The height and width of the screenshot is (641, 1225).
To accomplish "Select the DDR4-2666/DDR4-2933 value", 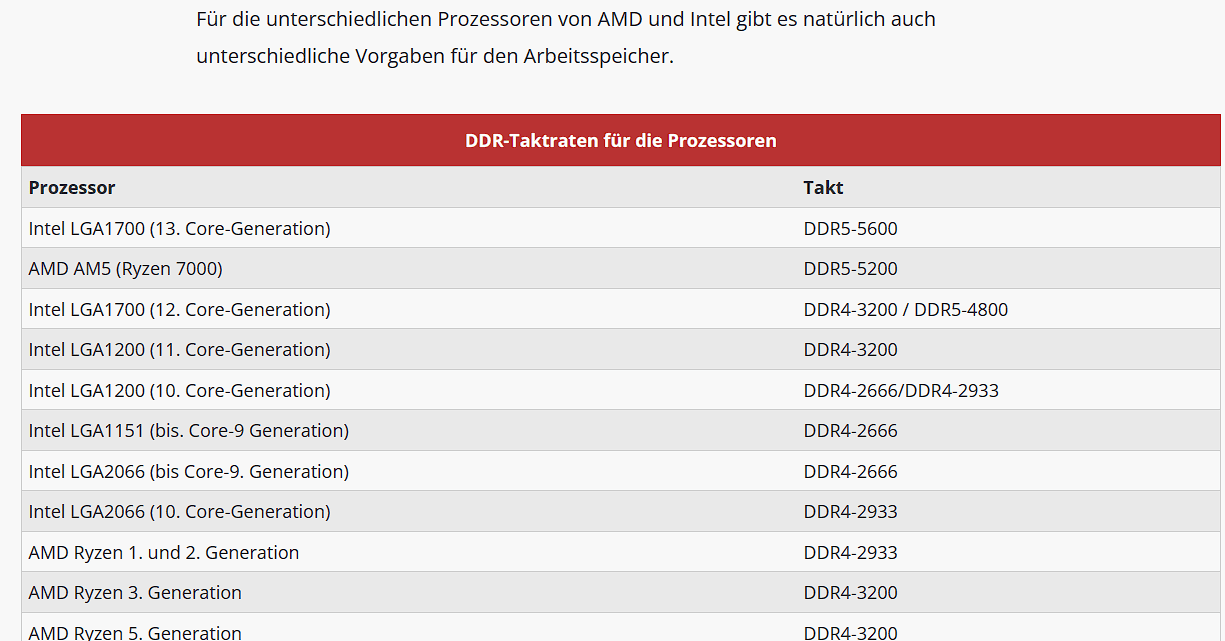I will 901,390.
